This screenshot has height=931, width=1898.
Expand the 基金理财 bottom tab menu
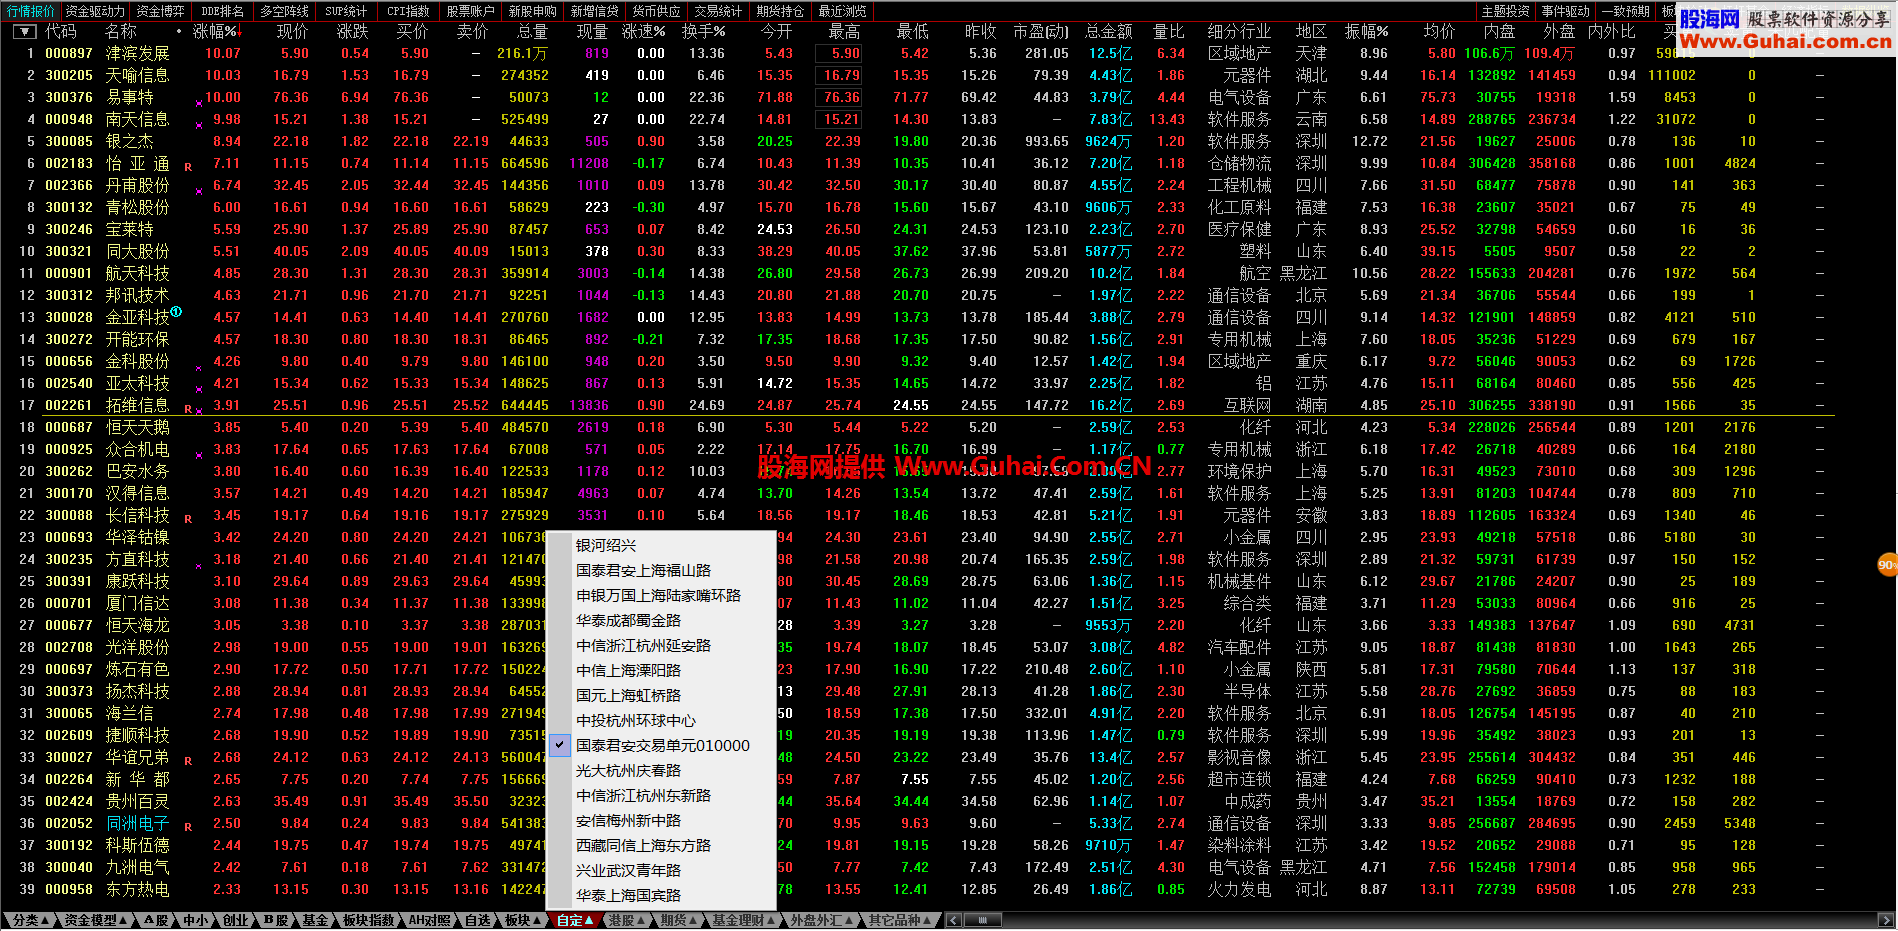pos(743,920)
